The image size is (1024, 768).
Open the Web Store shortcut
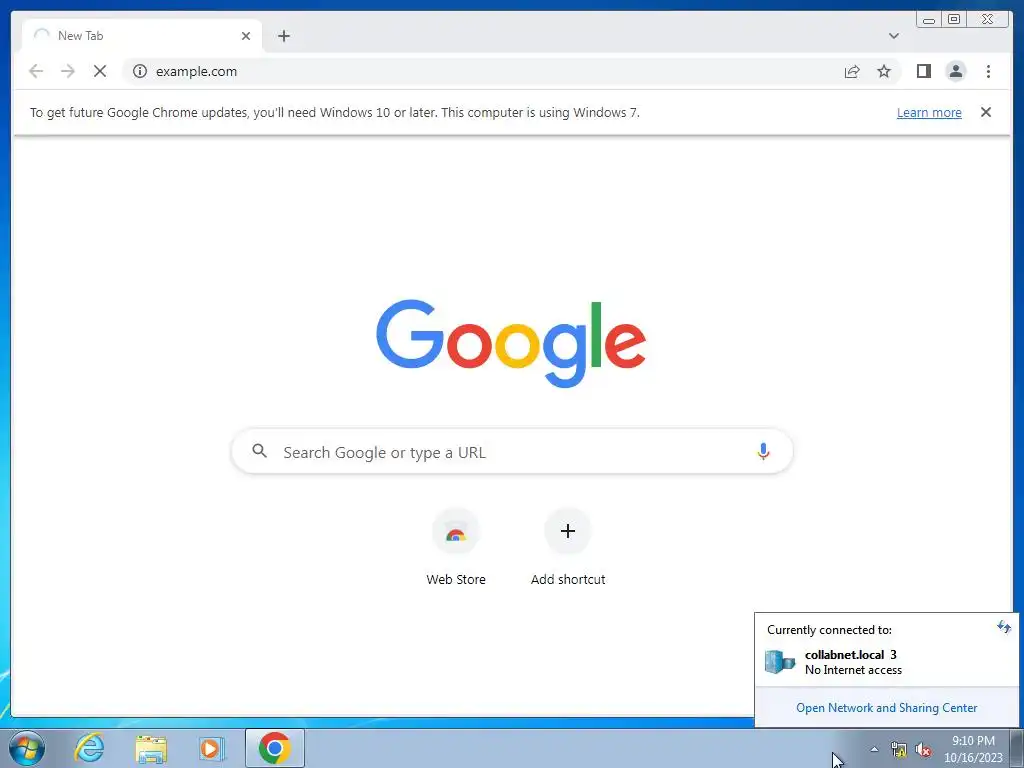(x=456, y=548)
